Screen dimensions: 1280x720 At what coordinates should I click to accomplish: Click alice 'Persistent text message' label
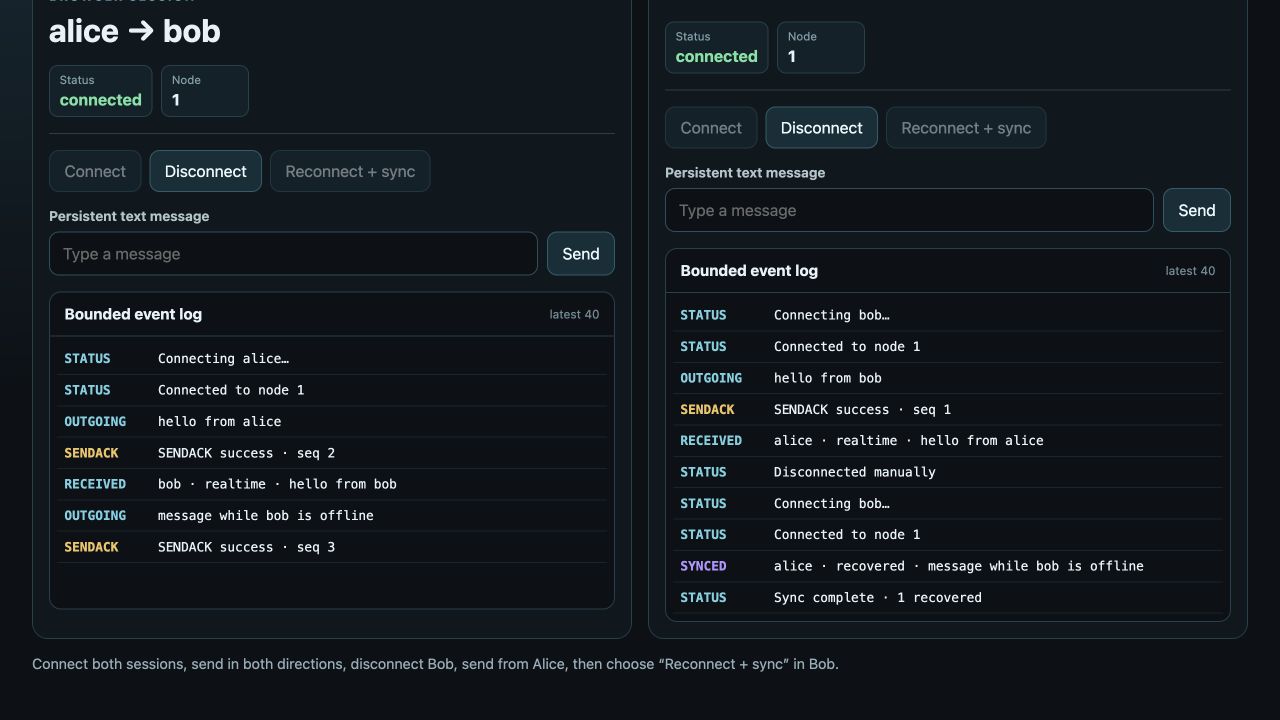pyautogui.click(x=129, y=216)
